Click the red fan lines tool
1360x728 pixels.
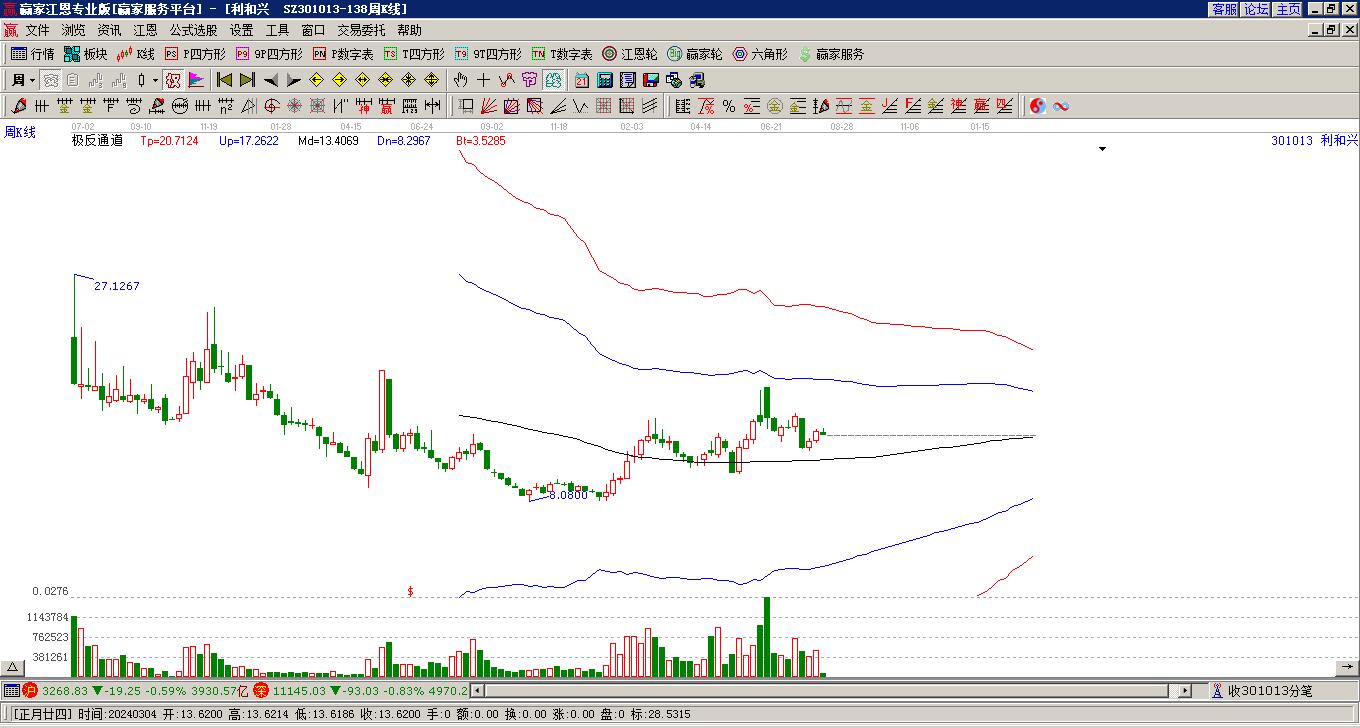click(488, 106)
